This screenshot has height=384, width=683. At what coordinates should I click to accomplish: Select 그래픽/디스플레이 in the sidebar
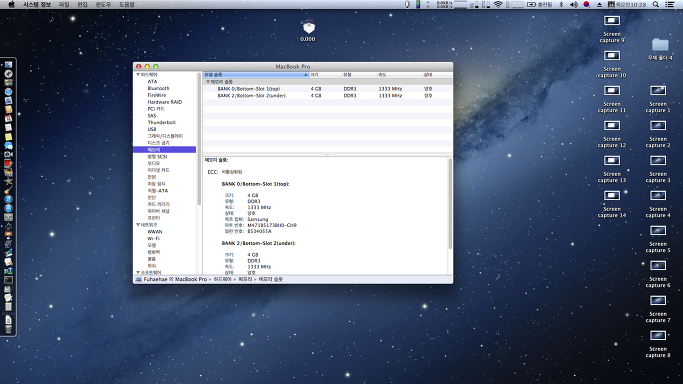coord(165,136)
